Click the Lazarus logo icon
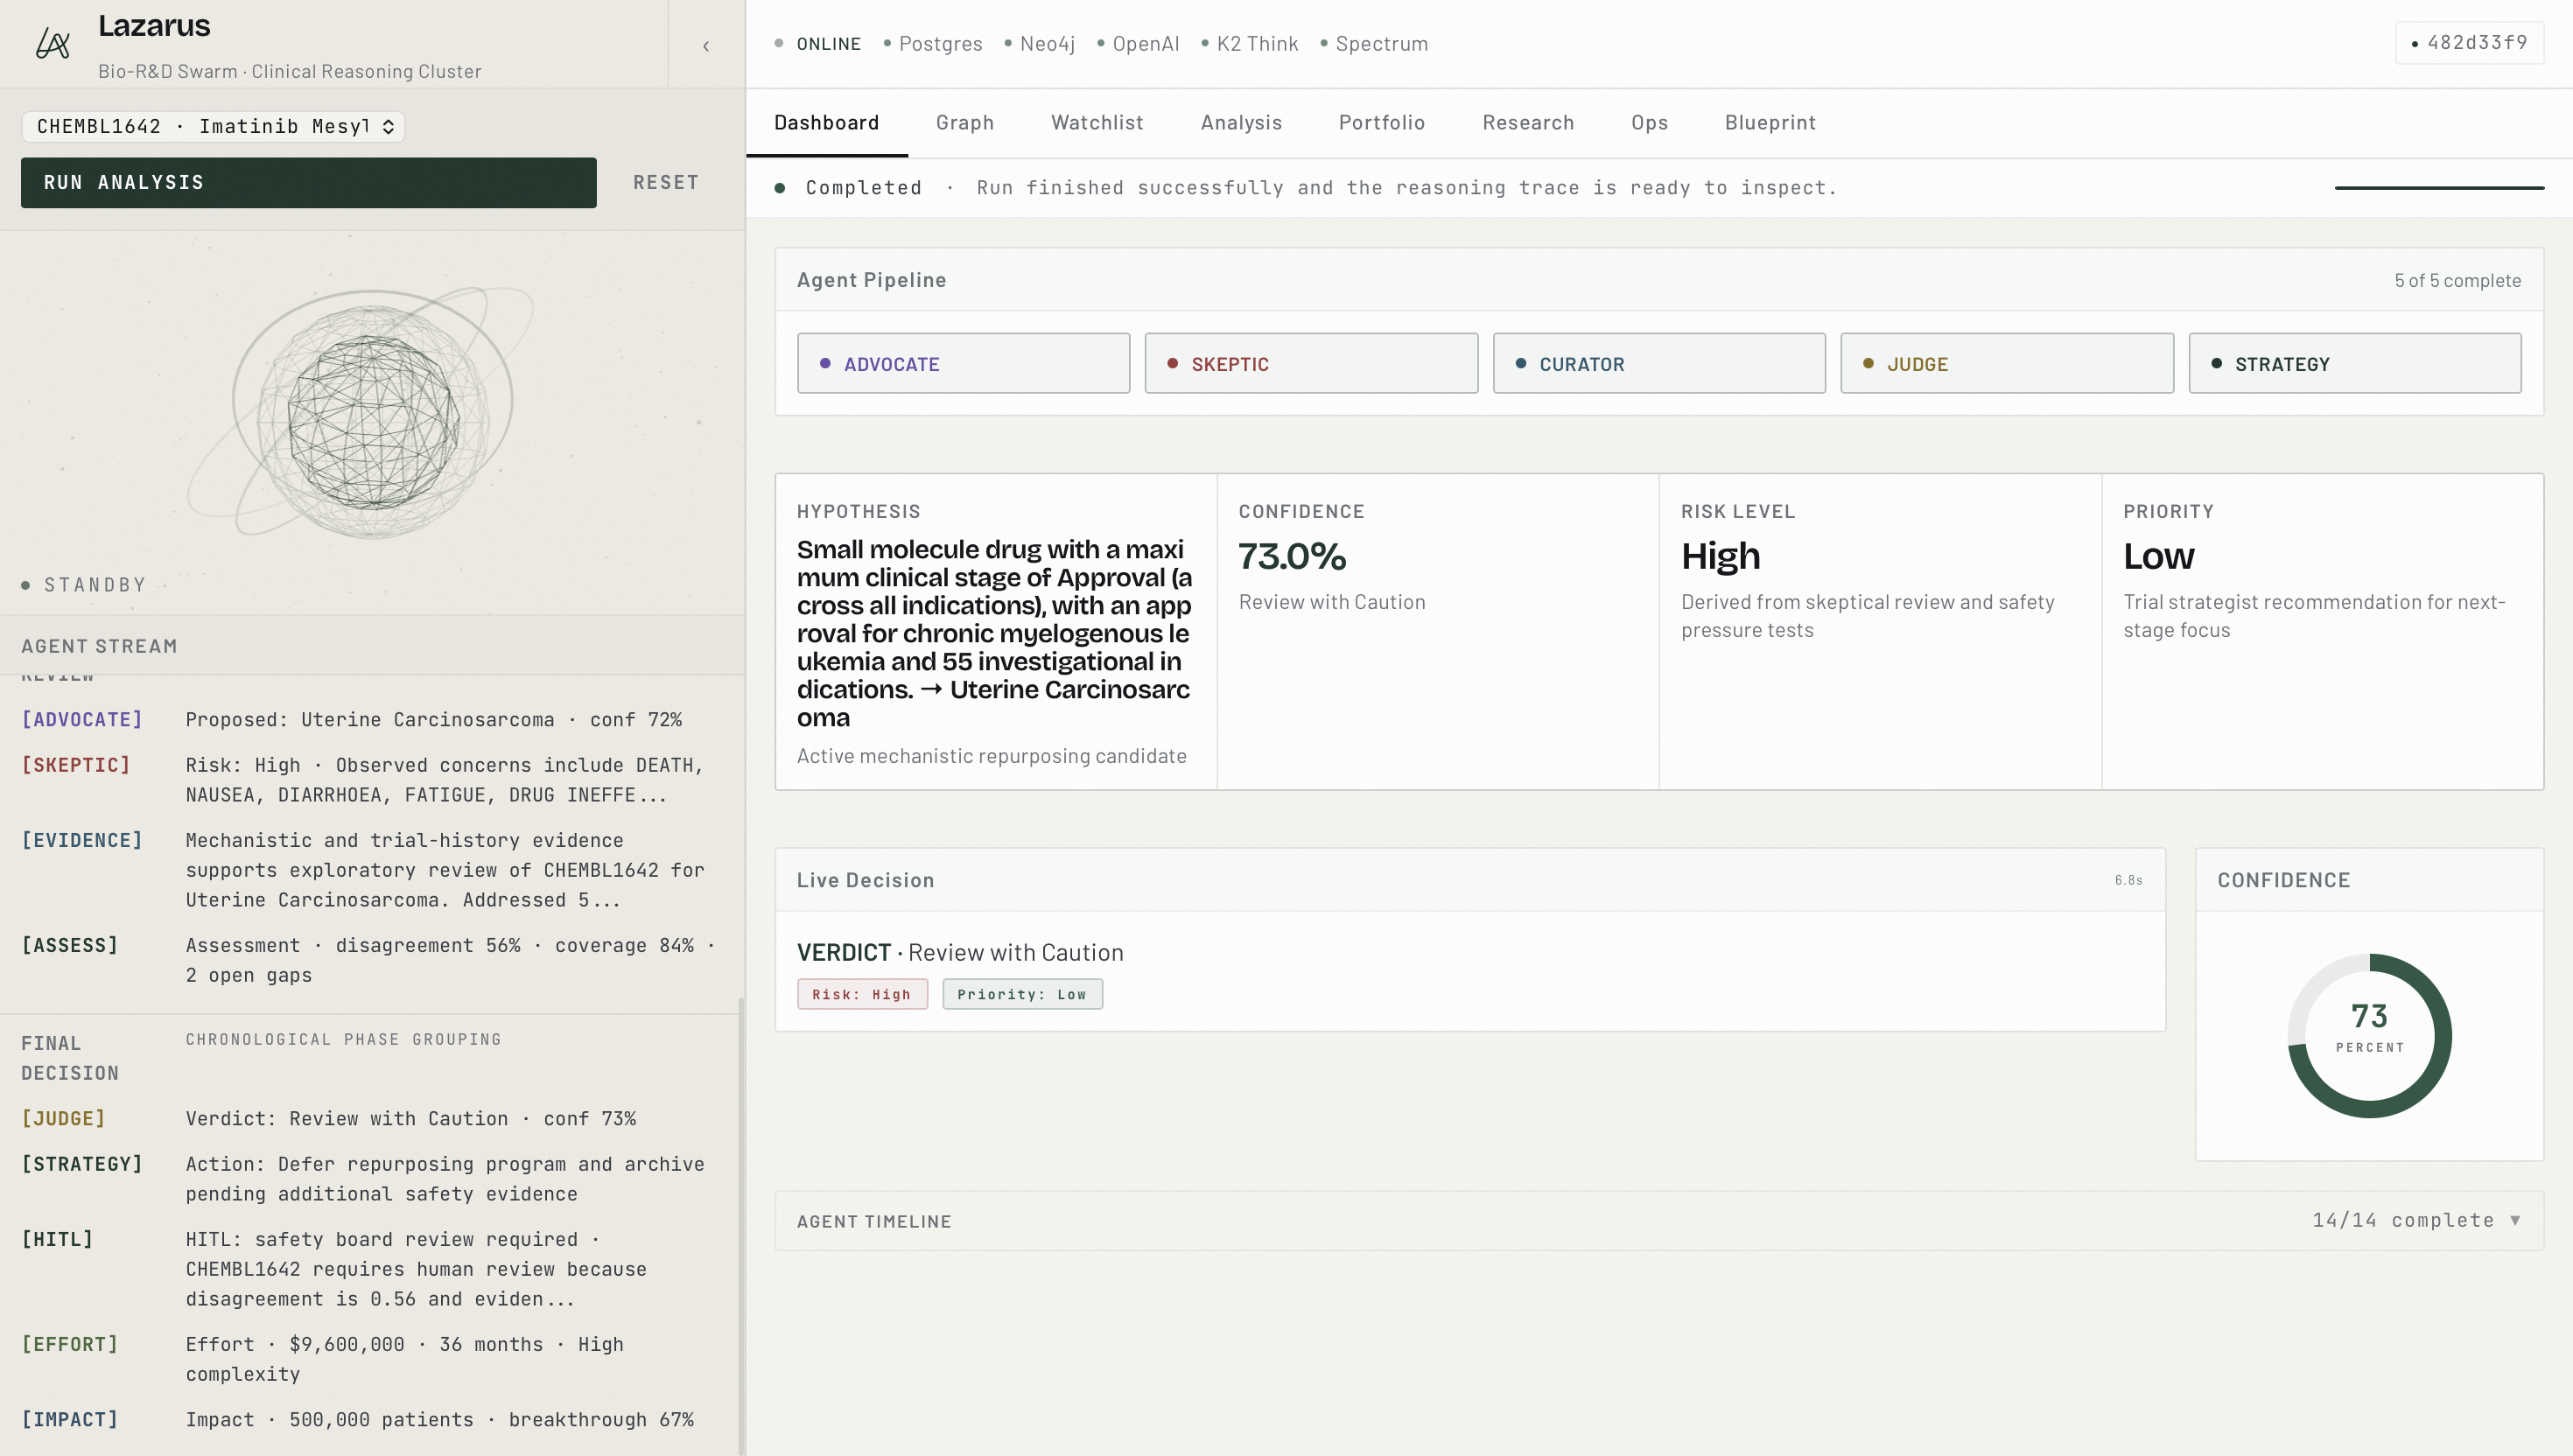Viewport: 2573px width, 1456px height. click(x=53, y=44)
